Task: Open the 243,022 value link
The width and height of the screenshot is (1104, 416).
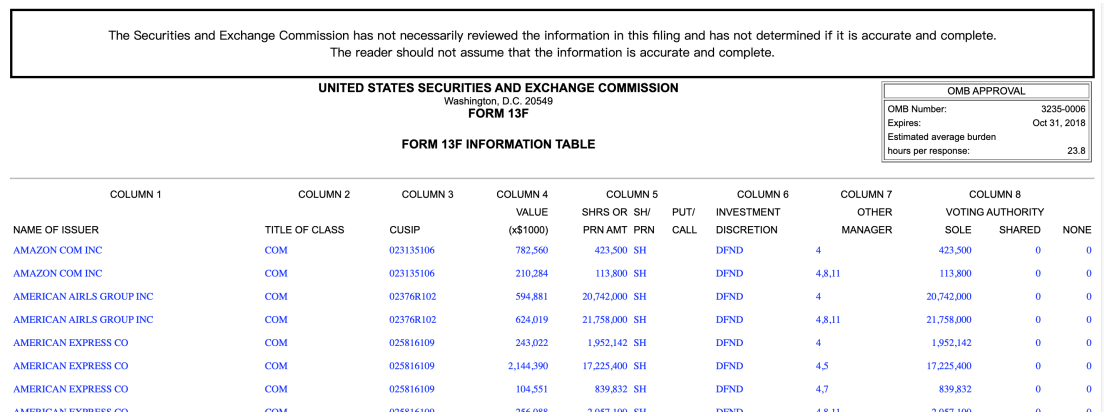Action: (x=528, y=343)
